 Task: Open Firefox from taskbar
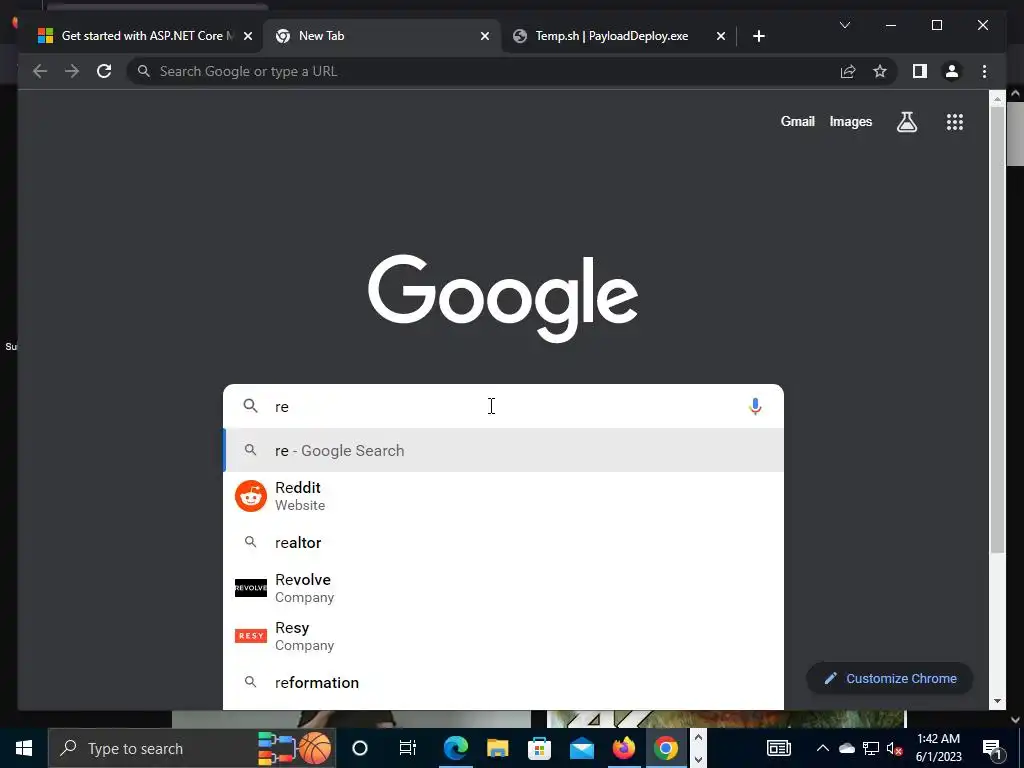pyautogui.click(x=623, y=748)
